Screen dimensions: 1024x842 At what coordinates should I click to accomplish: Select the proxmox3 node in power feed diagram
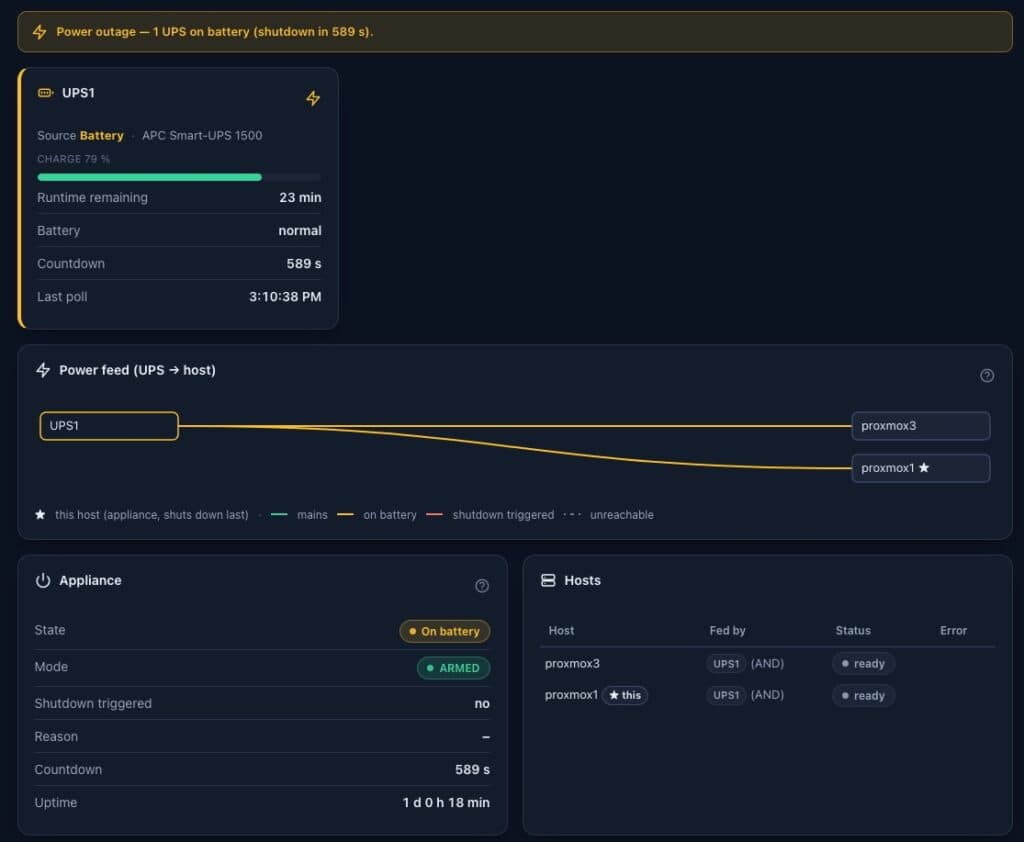pyautogui.click(x=921, y=426)
